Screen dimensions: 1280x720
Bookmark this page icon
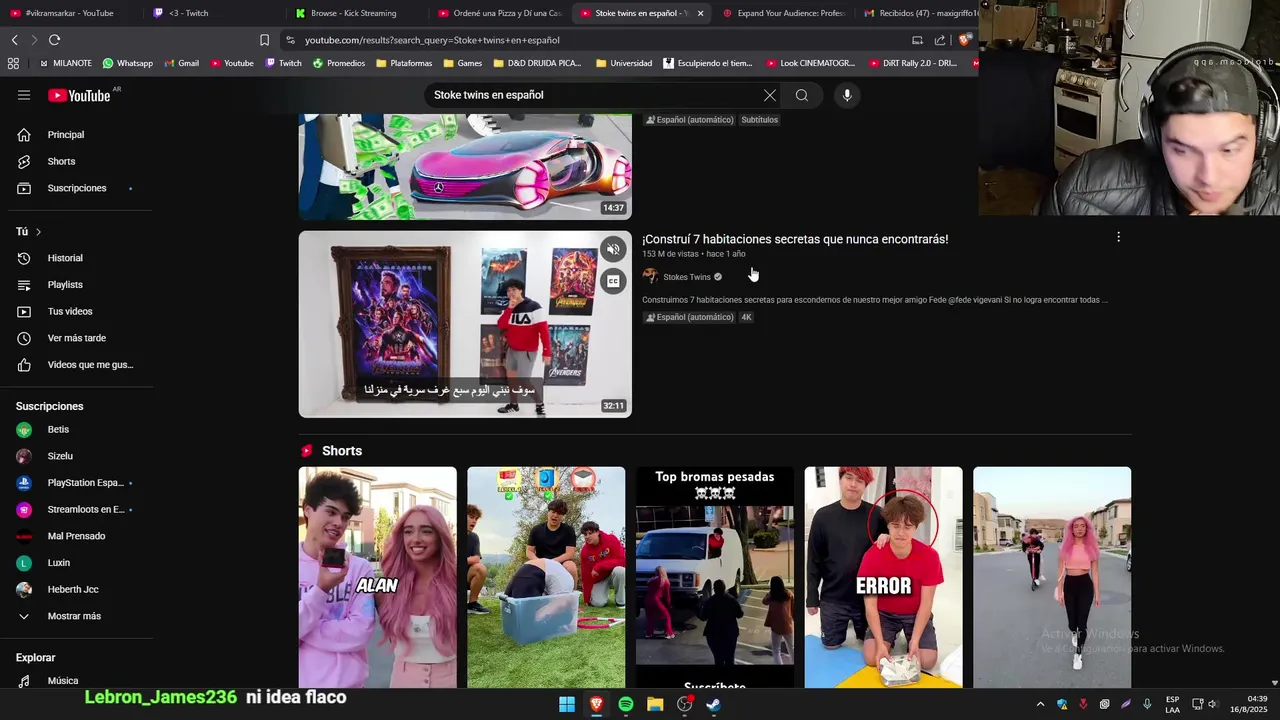click(x=264, y=40)
